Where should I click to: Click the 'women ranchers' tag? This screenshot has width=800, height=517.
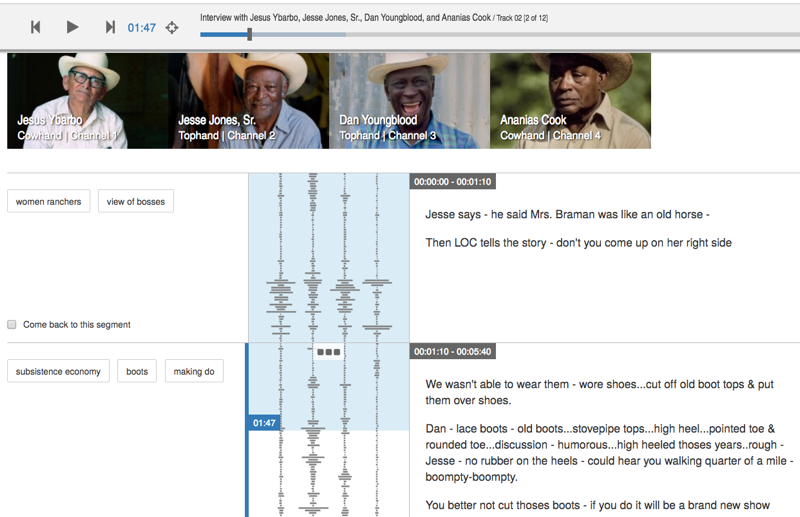48,202
